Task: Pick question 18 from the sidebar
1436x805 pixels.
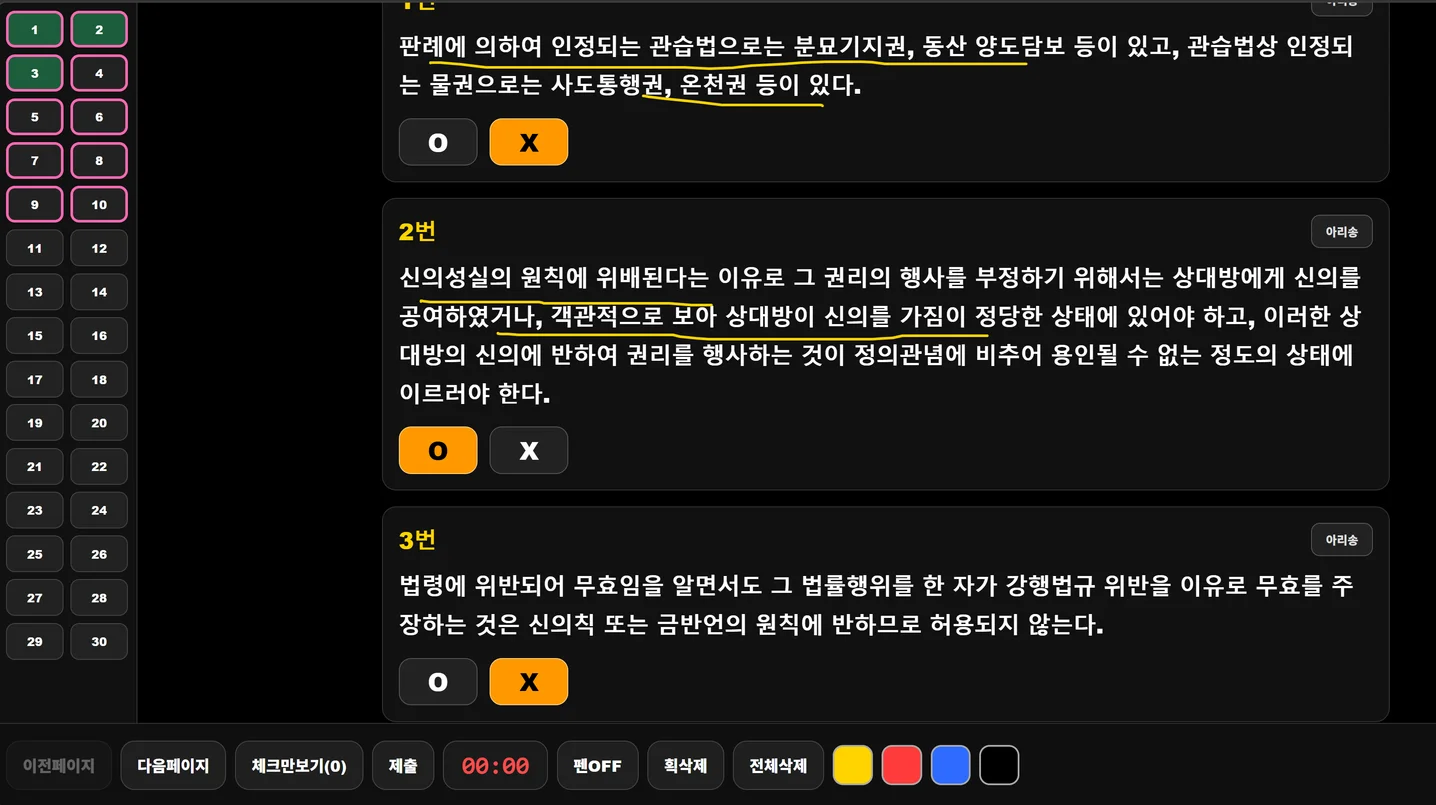Action: 99,379
